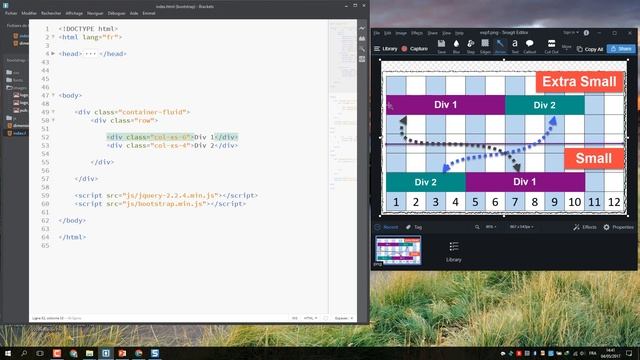640x360 pixels.
Task: Open Snagit's Image menu
Action: click(401, 33)
